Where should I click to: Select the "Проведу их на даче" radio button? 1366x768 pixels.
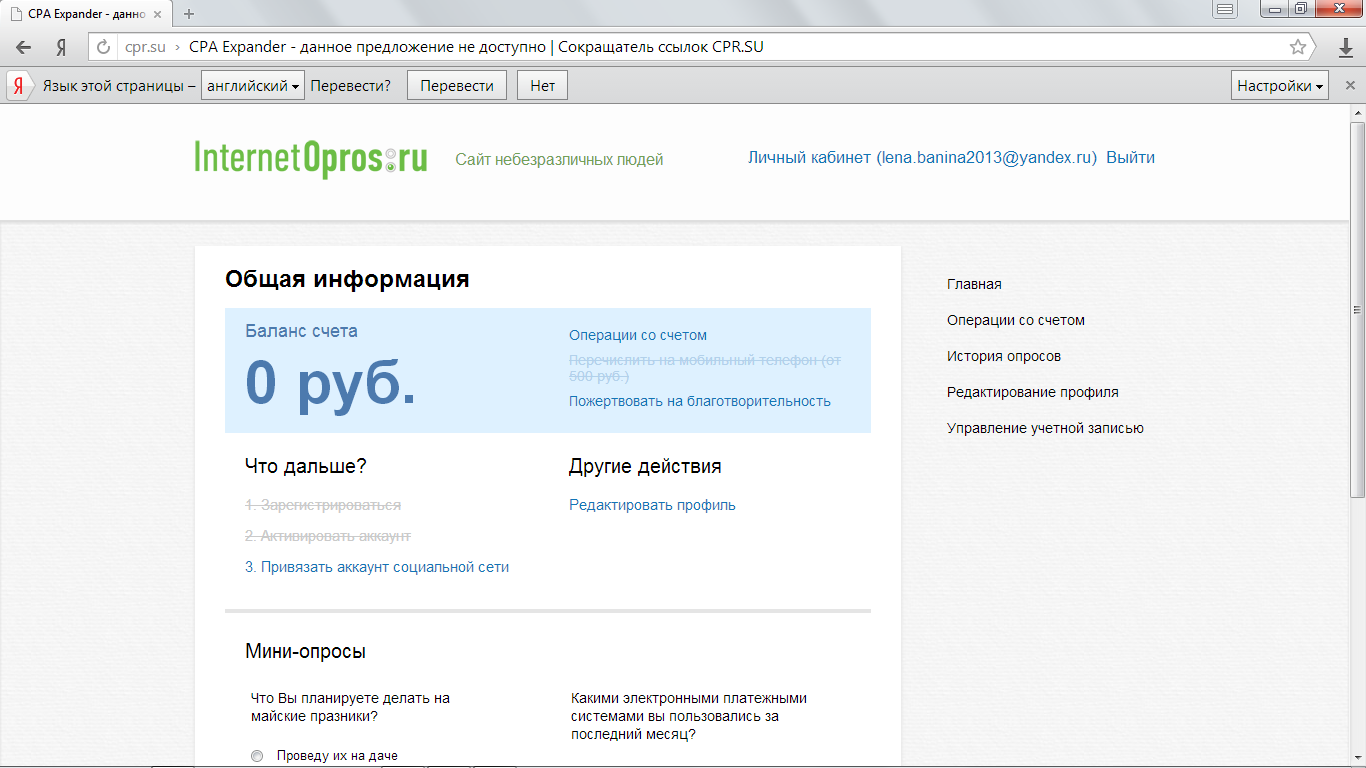(257, 756)
